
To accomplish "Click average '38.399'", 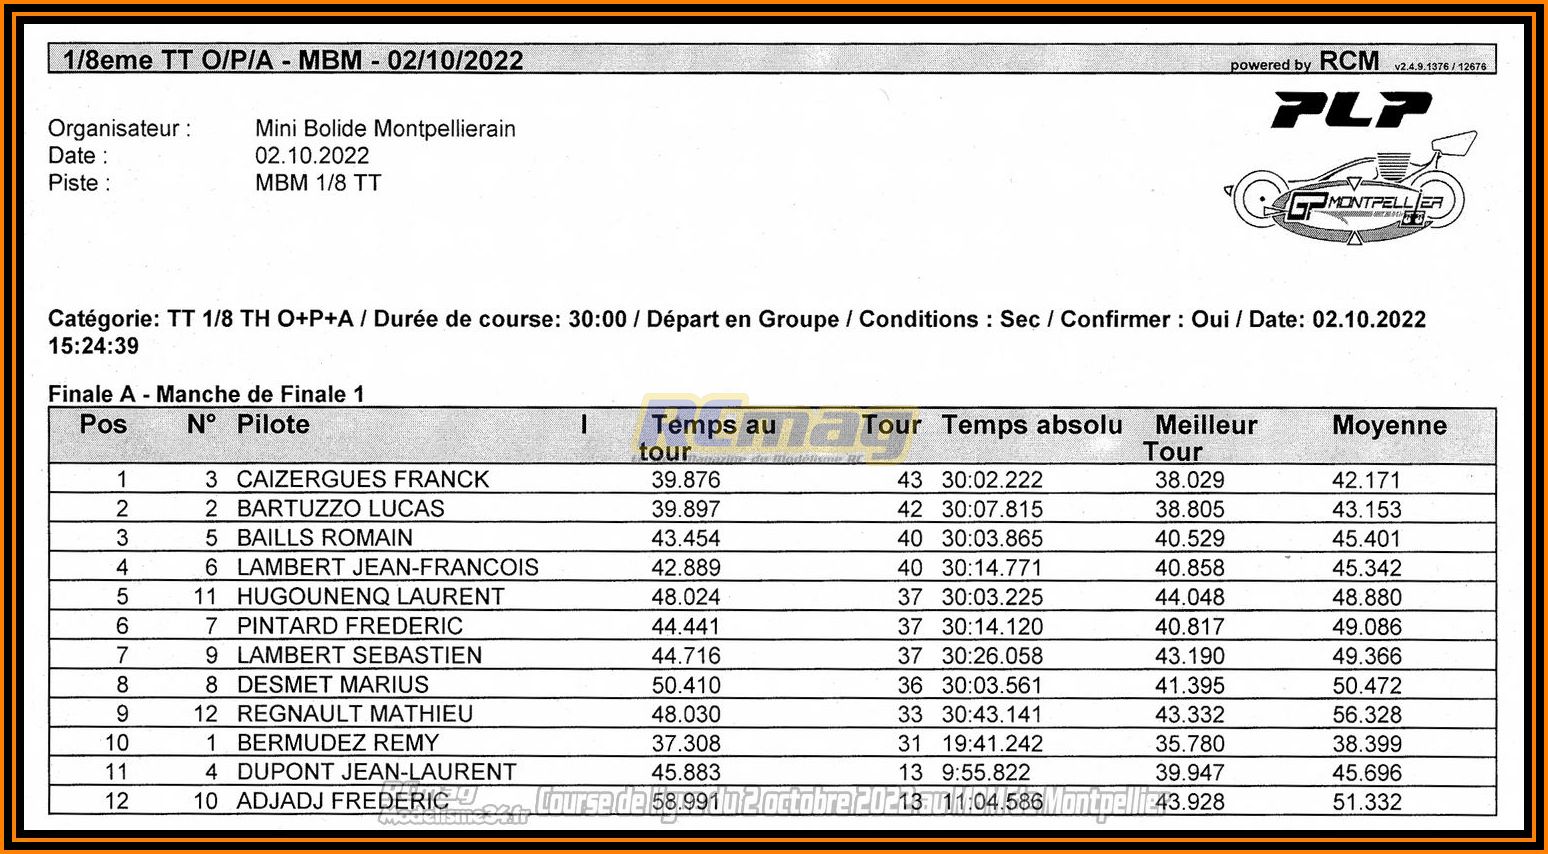I will point(1367,744).
